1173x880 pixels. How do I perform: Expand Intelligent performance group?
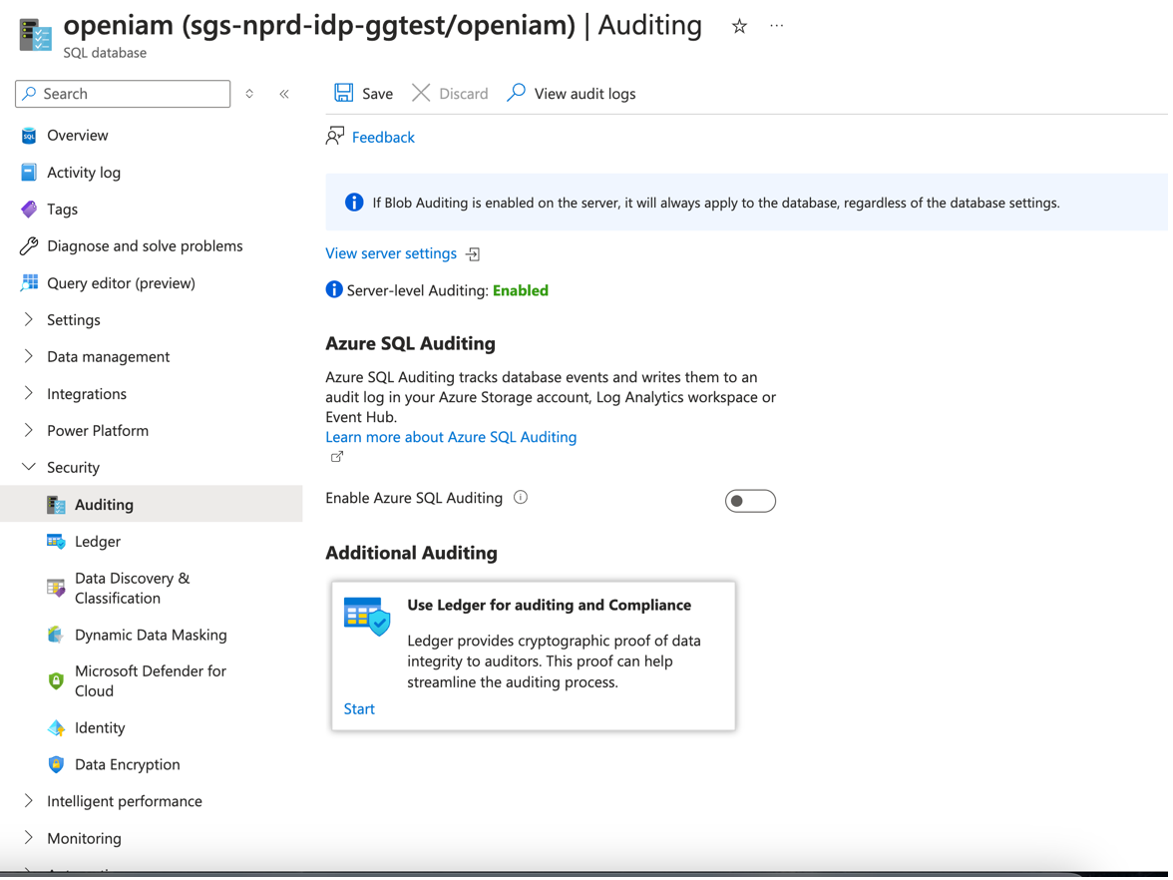(x=28, y=801)
